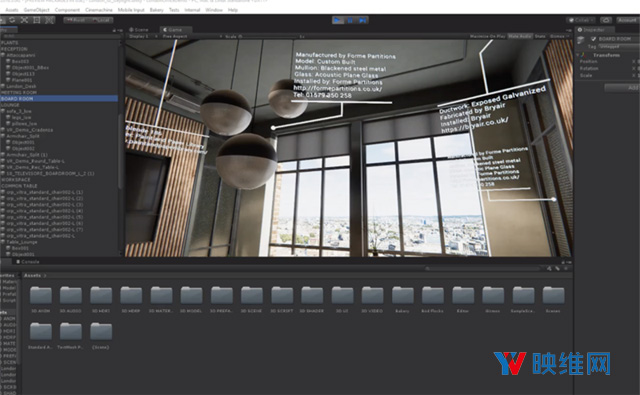Open the Assets menu
Viewport: 640px width, 395px height.
11,10
